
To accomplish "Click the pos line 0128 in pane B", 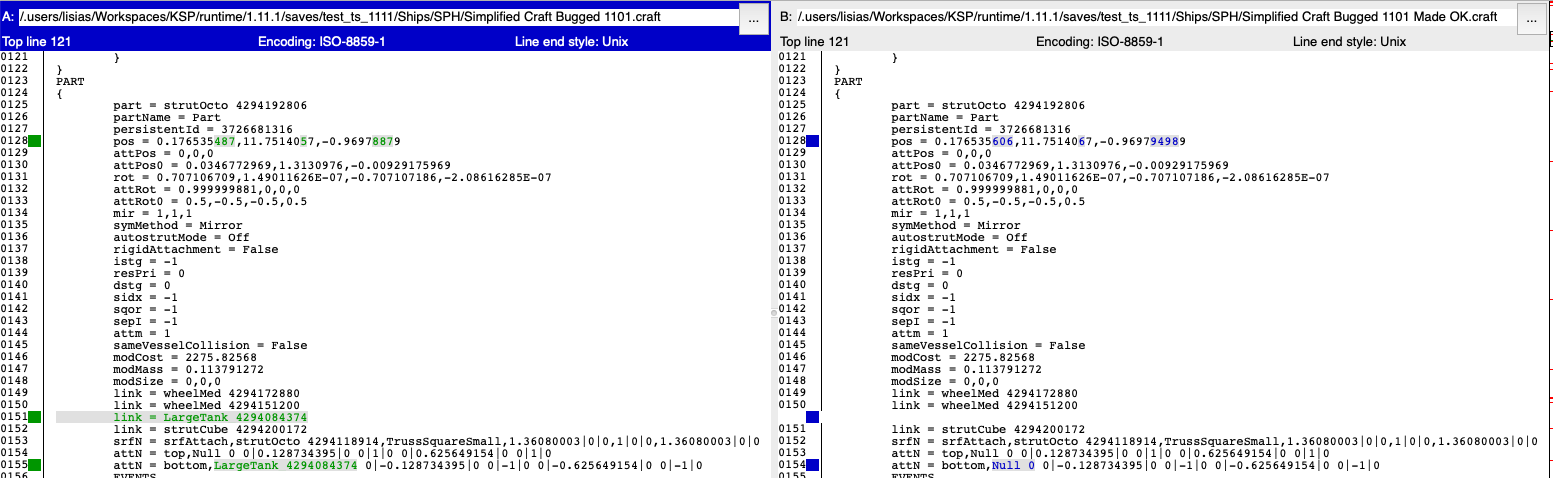I will click(1038, 141).
